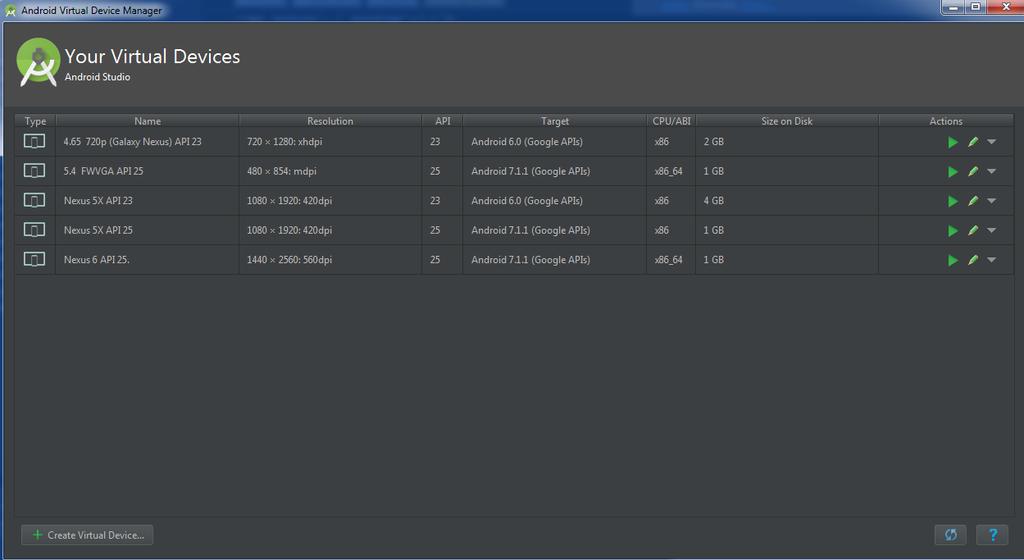This screenshot has width=1024, height=560.
Task: Click the AVD Manager title bar icon
Action: point(10,10)
